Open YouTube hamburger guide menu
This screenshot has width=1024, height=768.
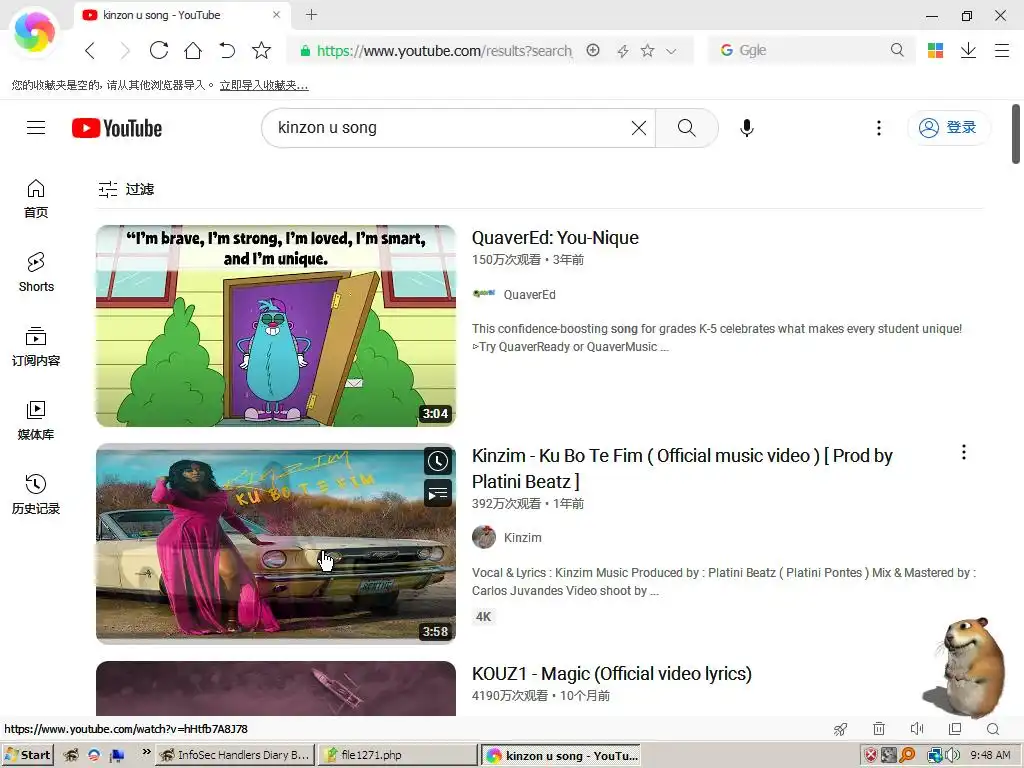[36, 127]
